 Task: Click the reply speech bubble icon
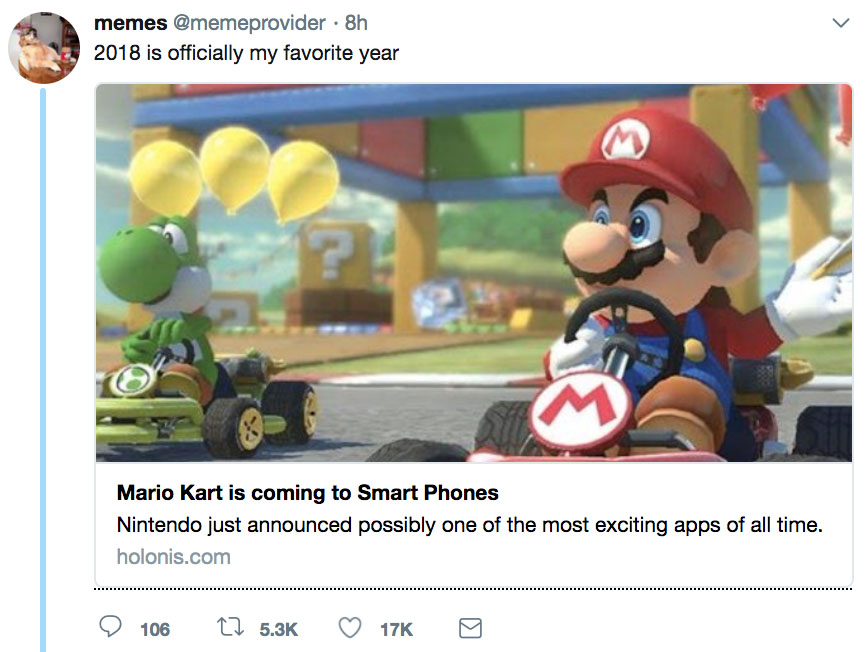[111, 628]
